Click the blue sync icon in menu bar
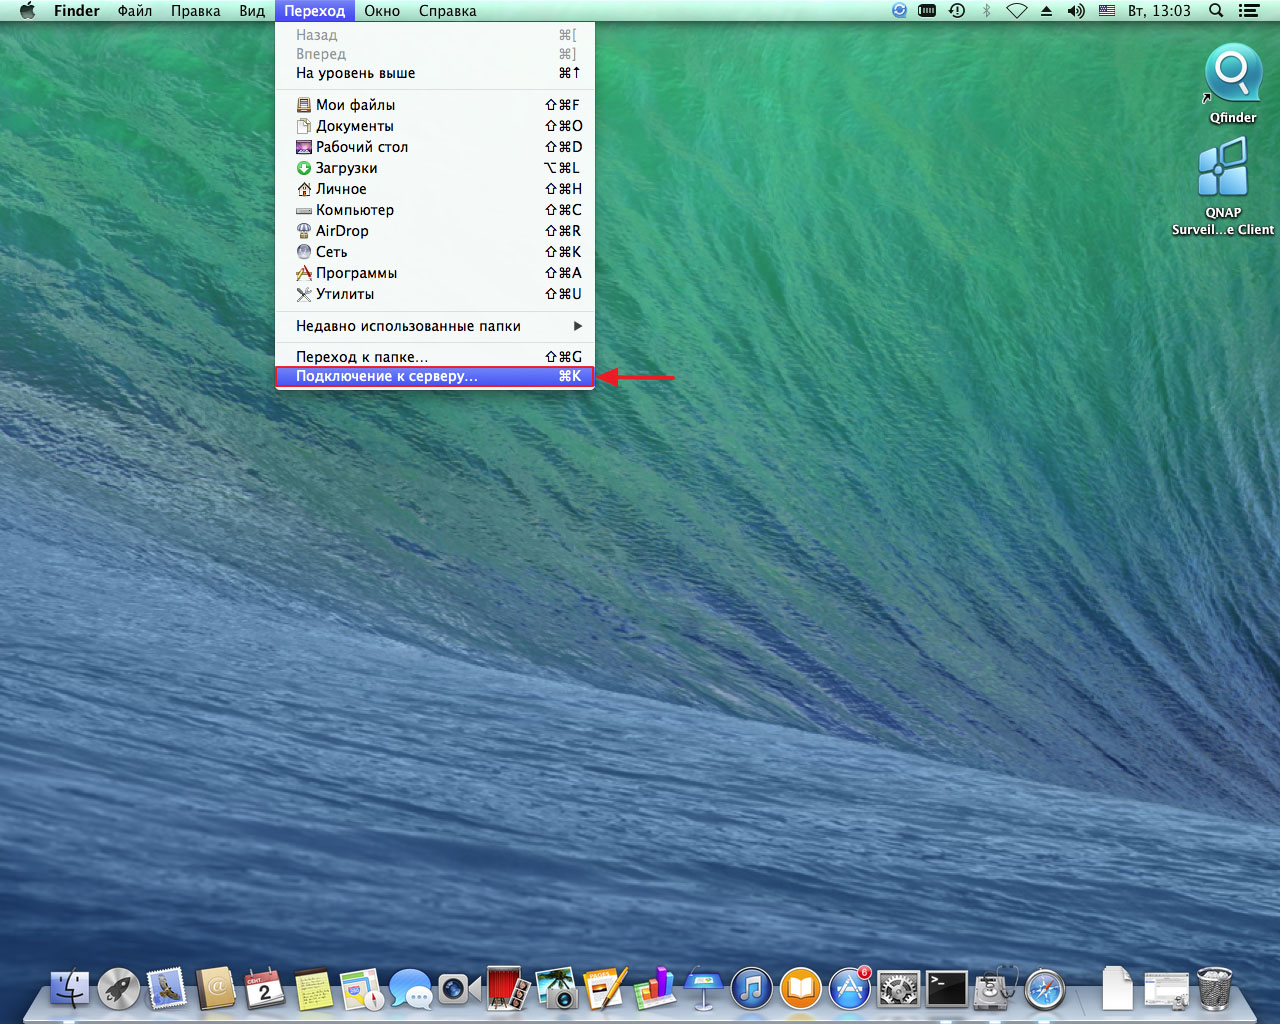The height and width of the screenshot is (1024, 1280). [x=899, y=10]
